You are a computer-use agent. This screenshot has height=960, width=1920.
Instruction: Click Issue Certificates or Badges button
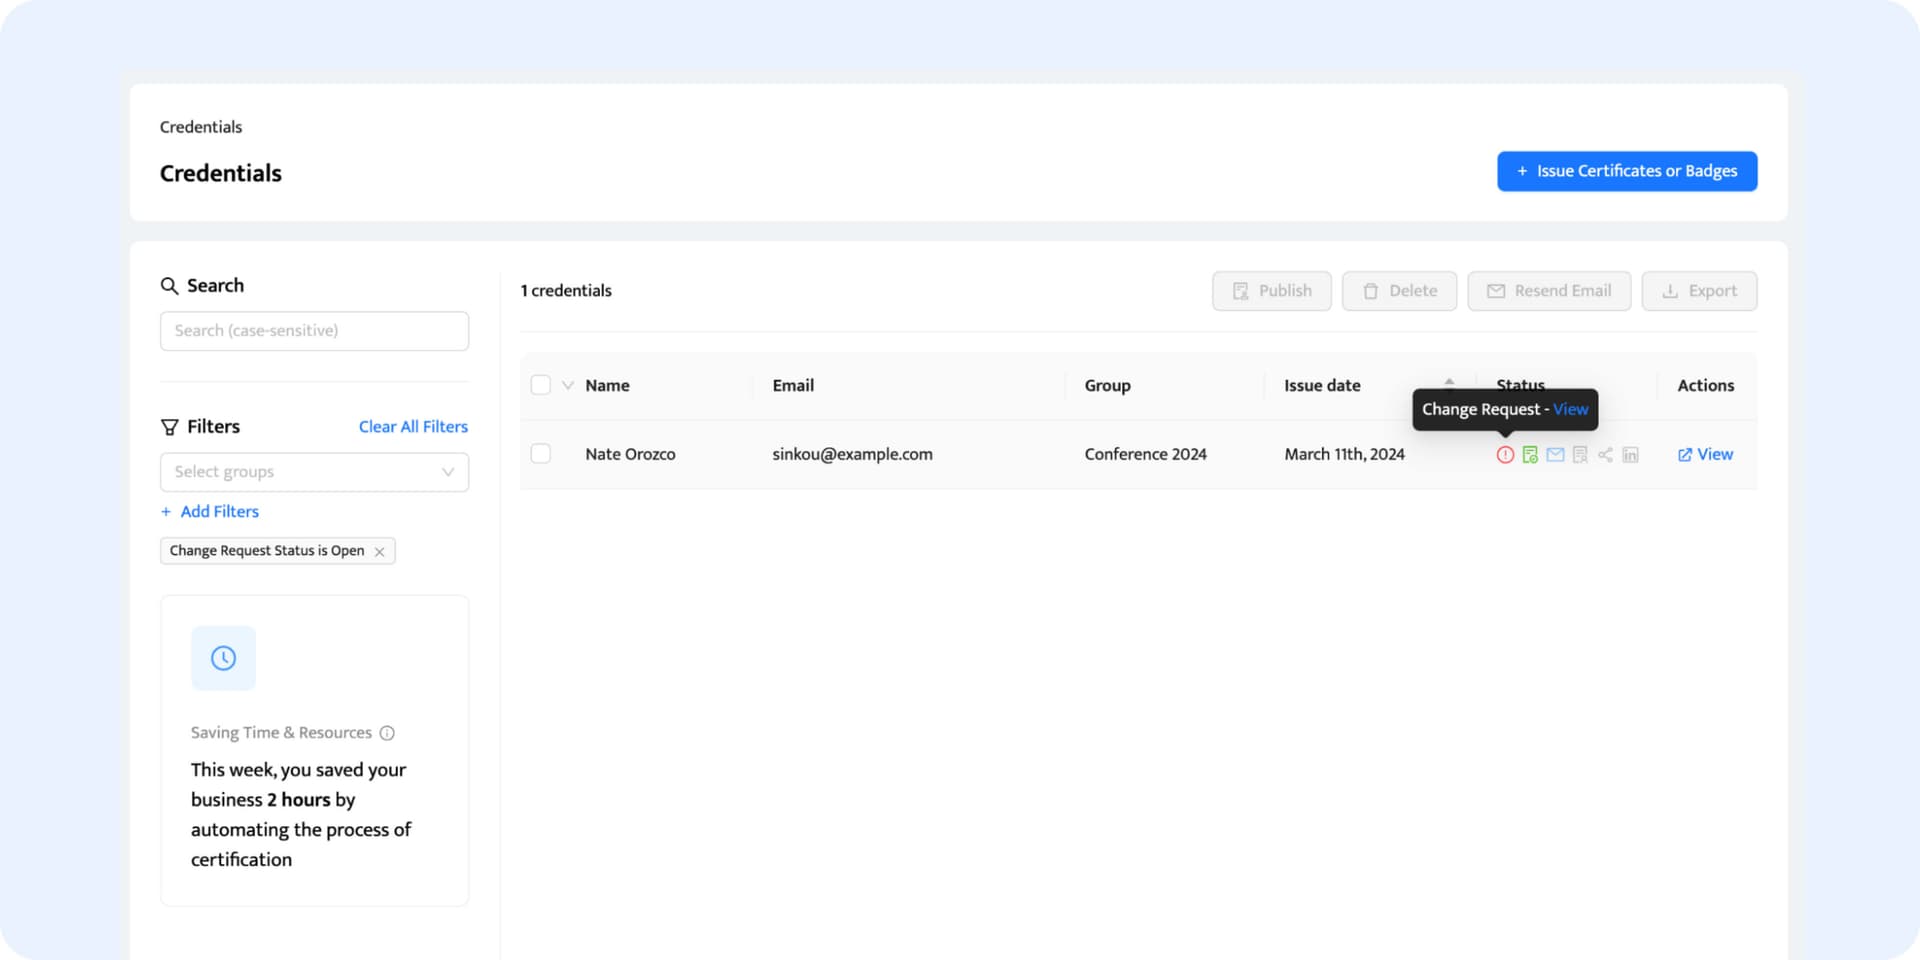(x=1626, y=171)
